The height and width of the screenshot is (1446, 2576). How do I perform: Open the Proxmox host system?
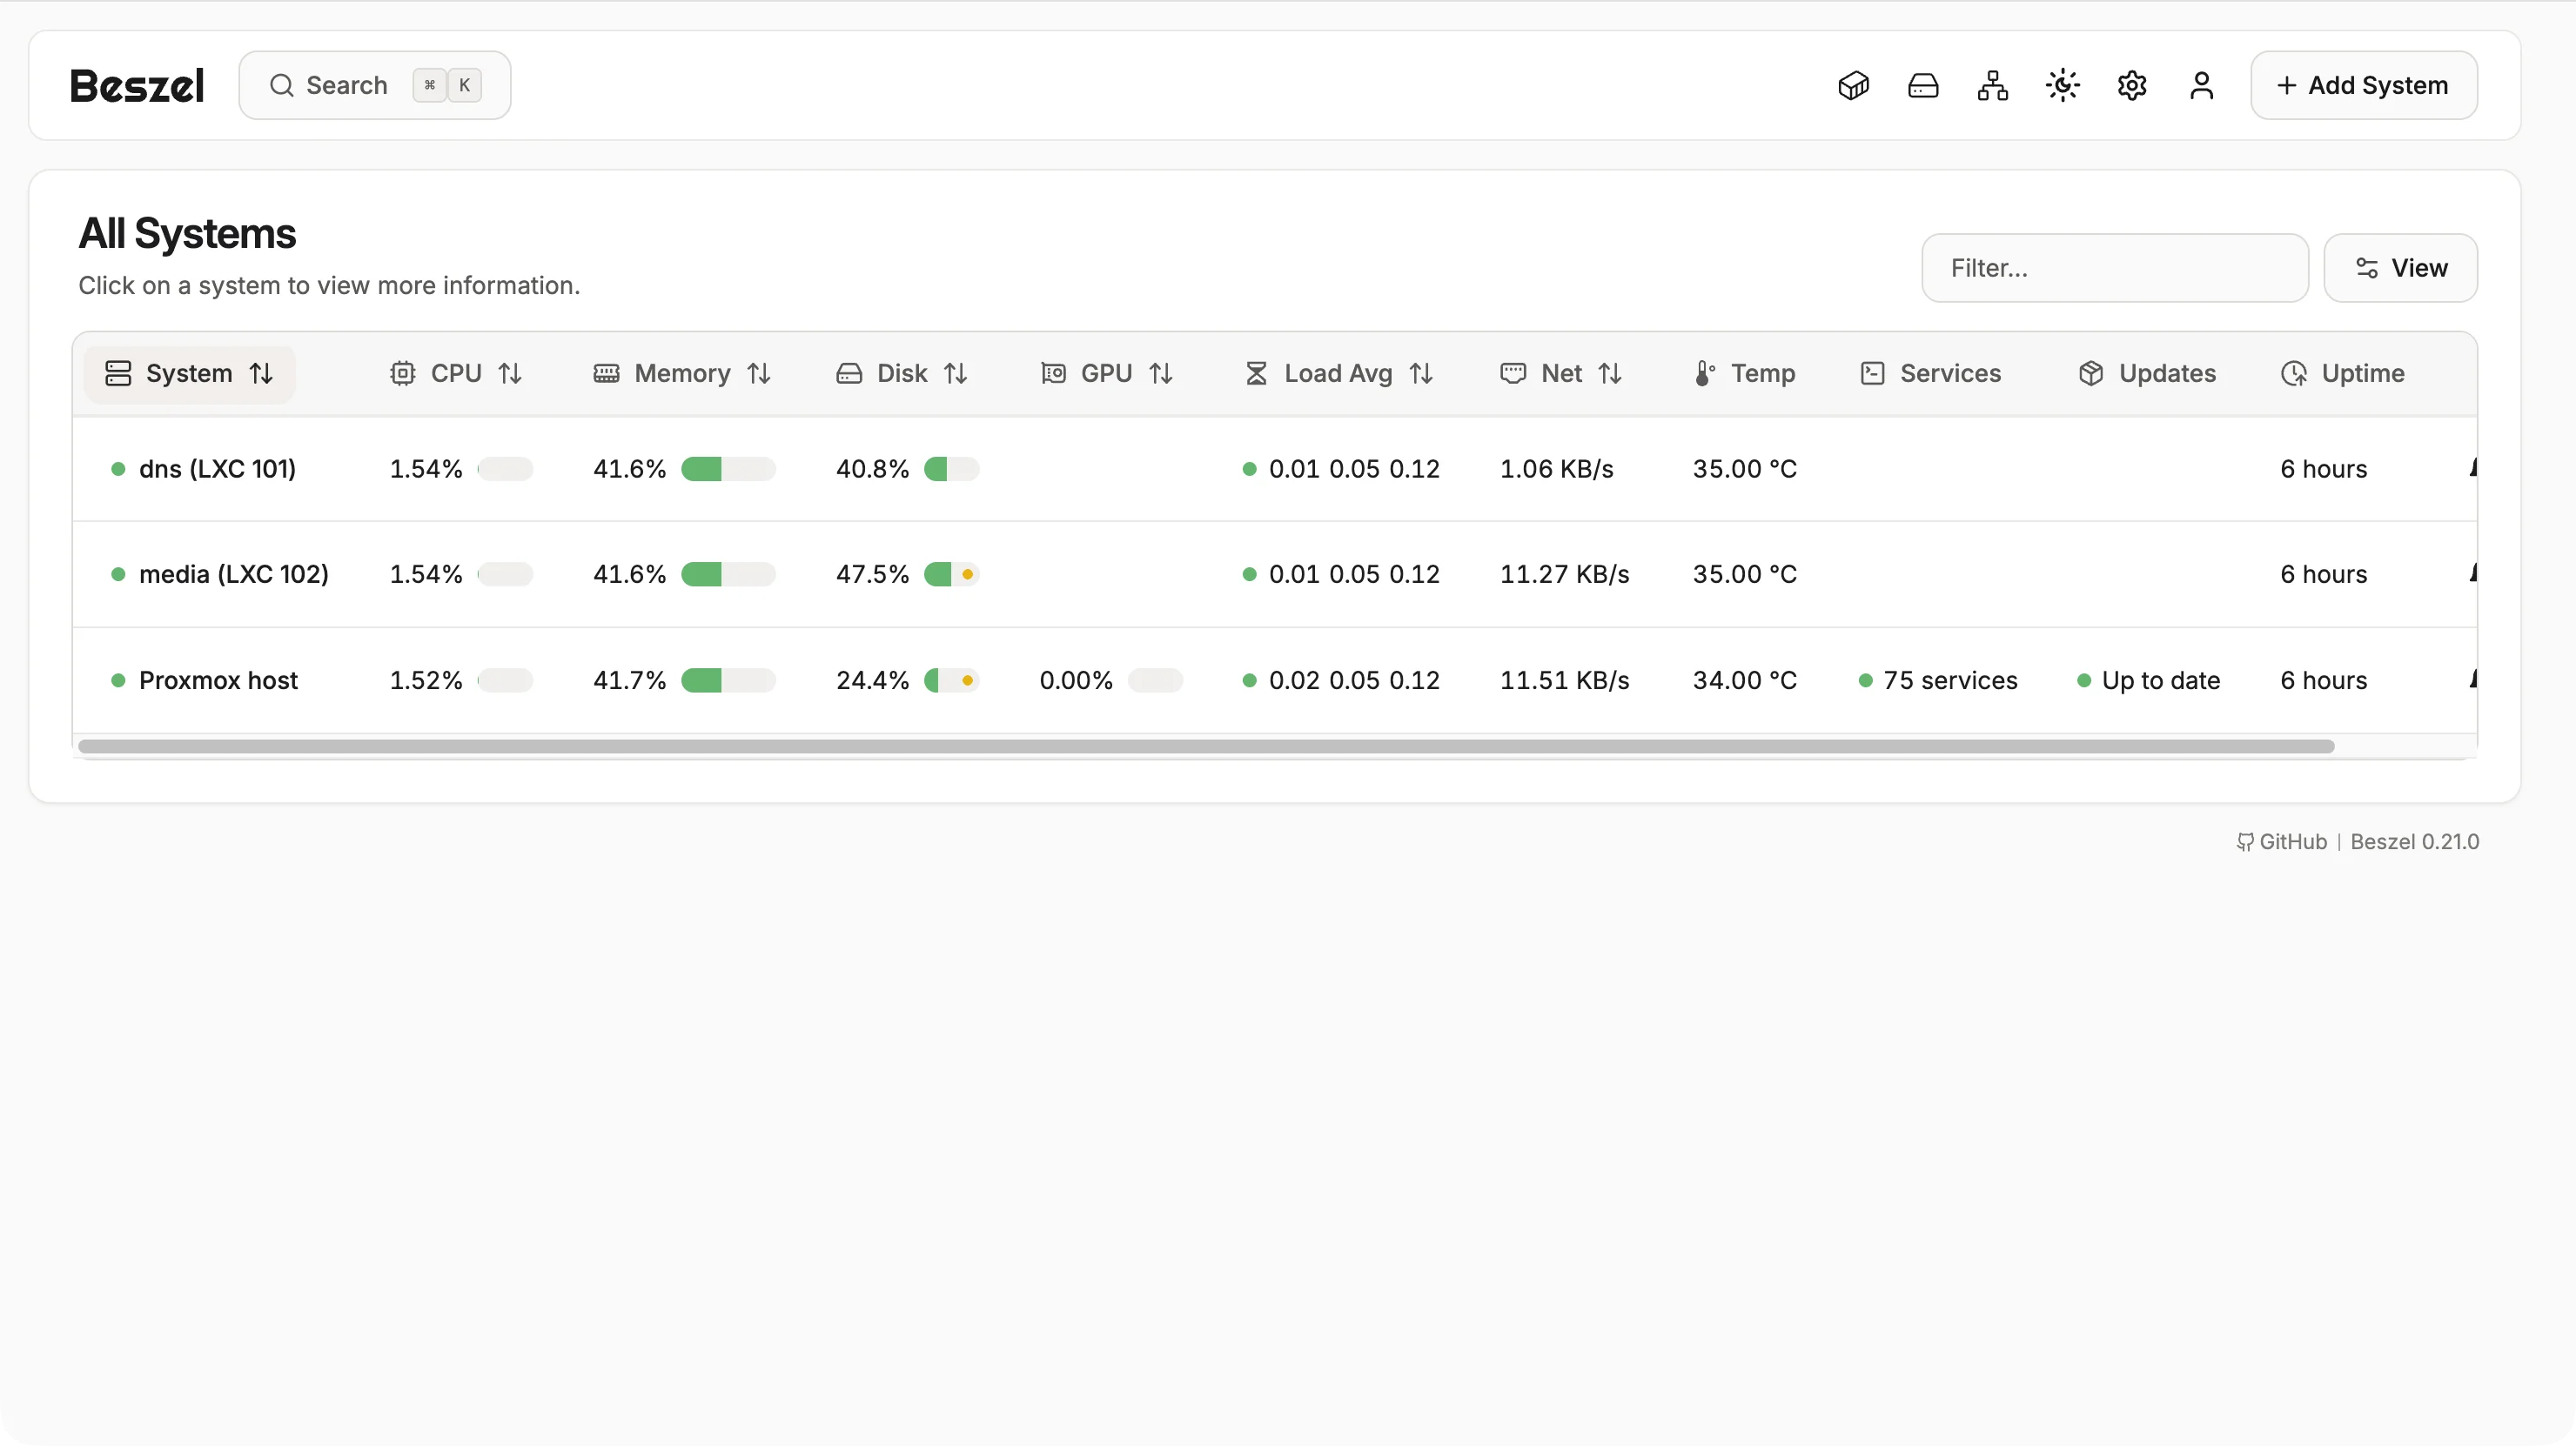218,681
